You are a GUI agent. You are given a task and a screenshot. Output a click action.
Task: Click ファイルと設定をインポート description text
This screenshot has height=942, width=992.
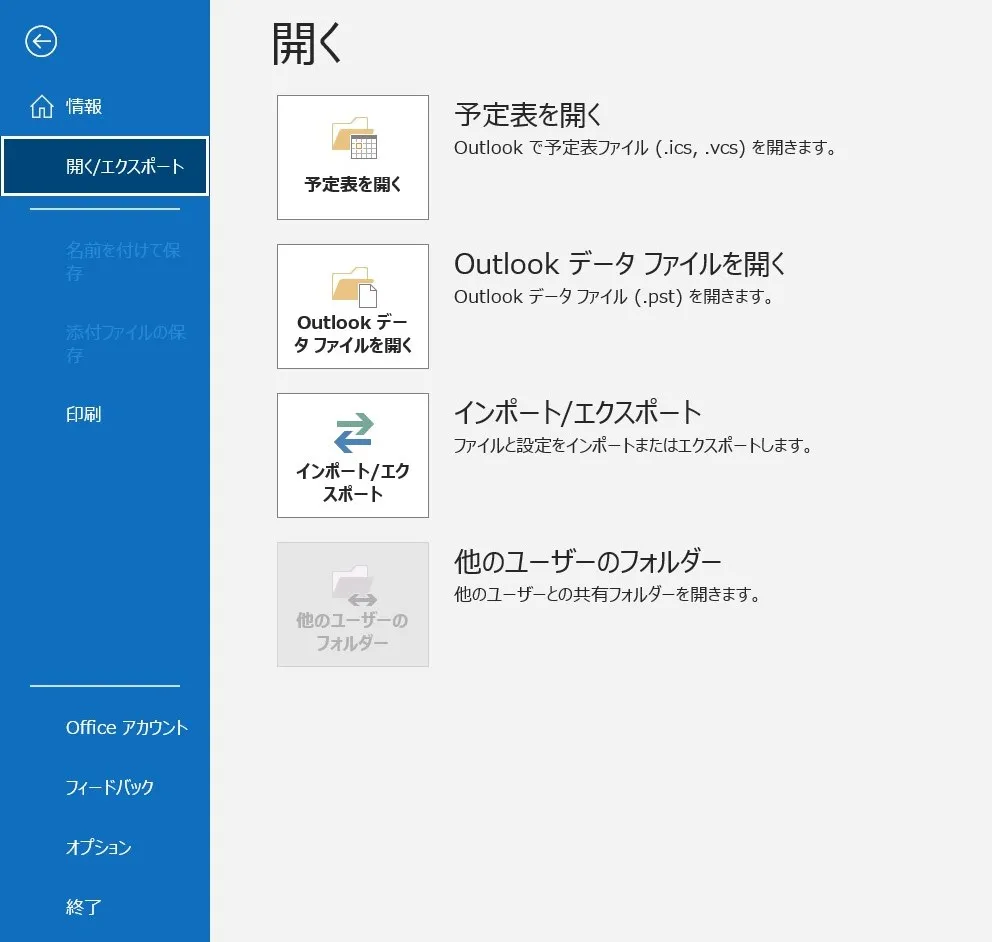tap(633, 445)
